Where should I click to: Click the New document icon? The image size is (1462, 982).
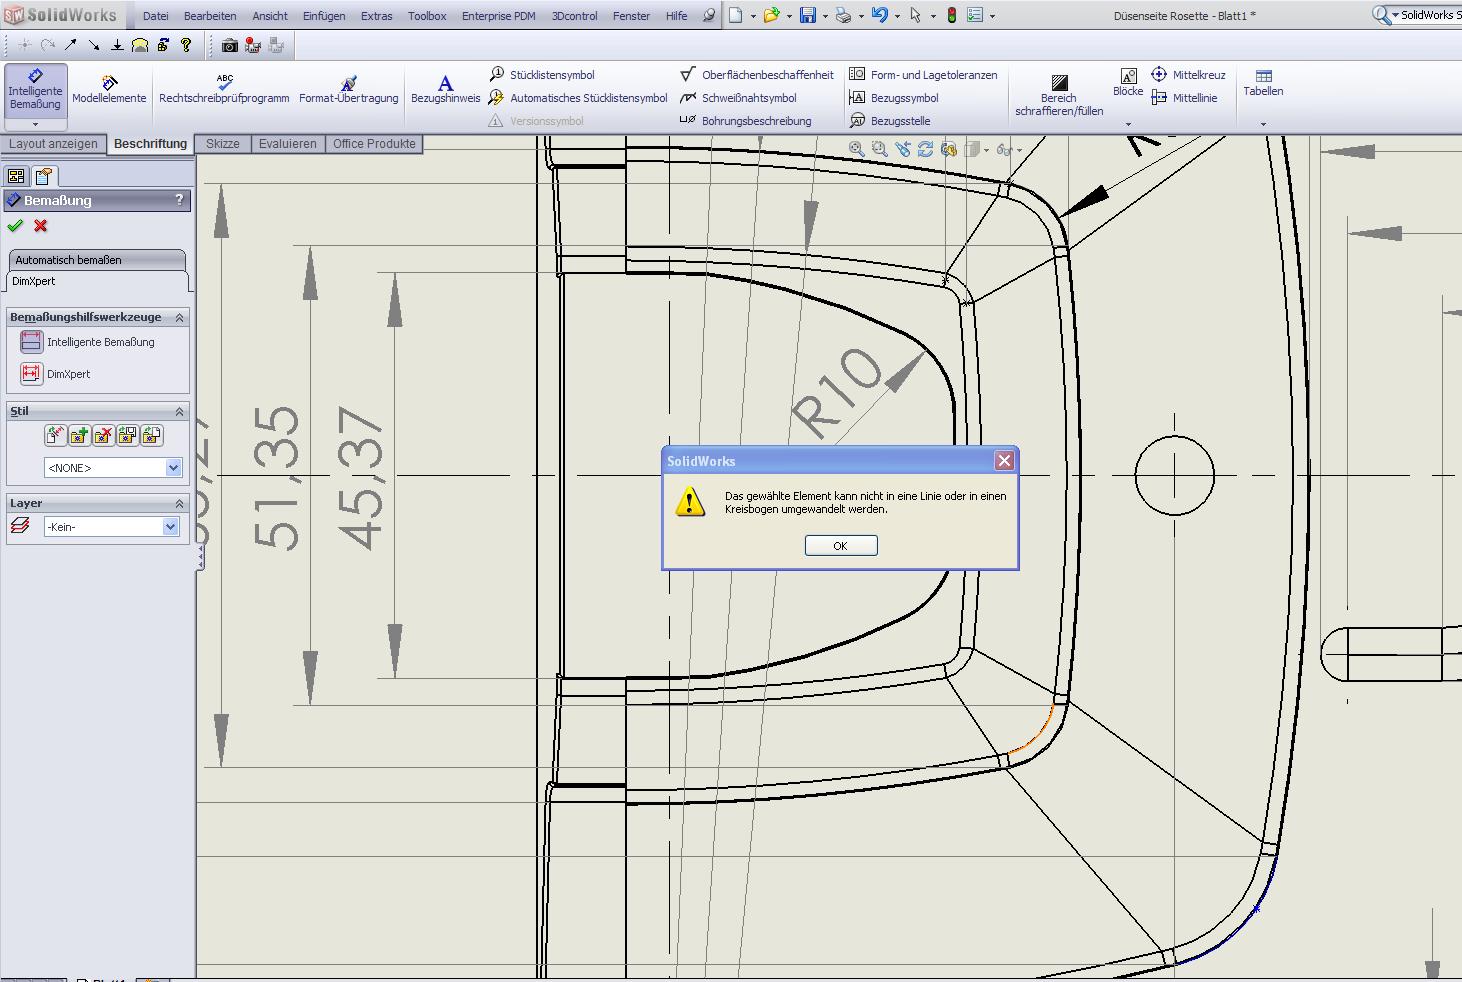736,16
